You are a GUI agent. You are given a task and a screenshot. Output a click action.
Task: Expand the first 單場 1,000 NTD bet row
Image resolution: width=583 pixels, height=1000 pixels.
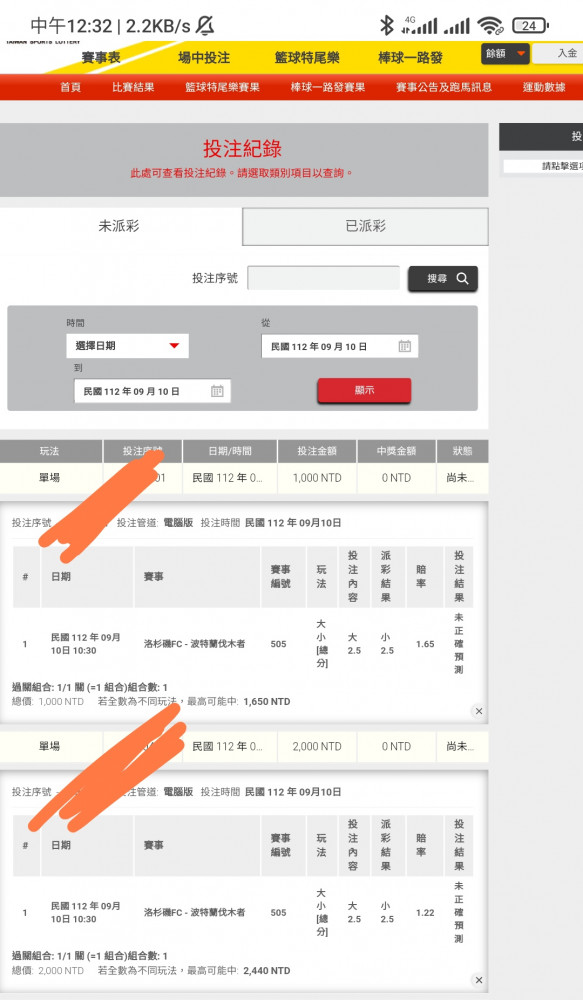click(x=244, y=478)
